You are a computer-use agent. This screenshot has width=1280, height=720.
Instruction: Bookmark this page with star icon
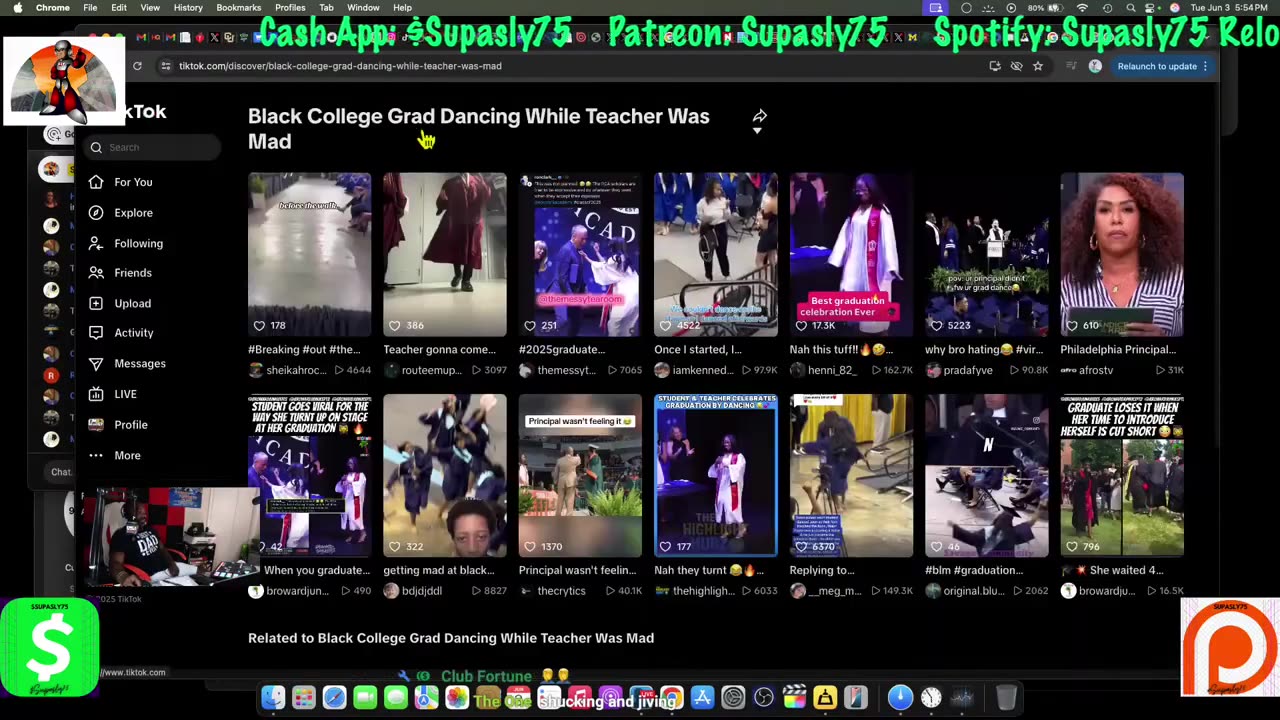pyautogui.click(x=1038, y=66)
